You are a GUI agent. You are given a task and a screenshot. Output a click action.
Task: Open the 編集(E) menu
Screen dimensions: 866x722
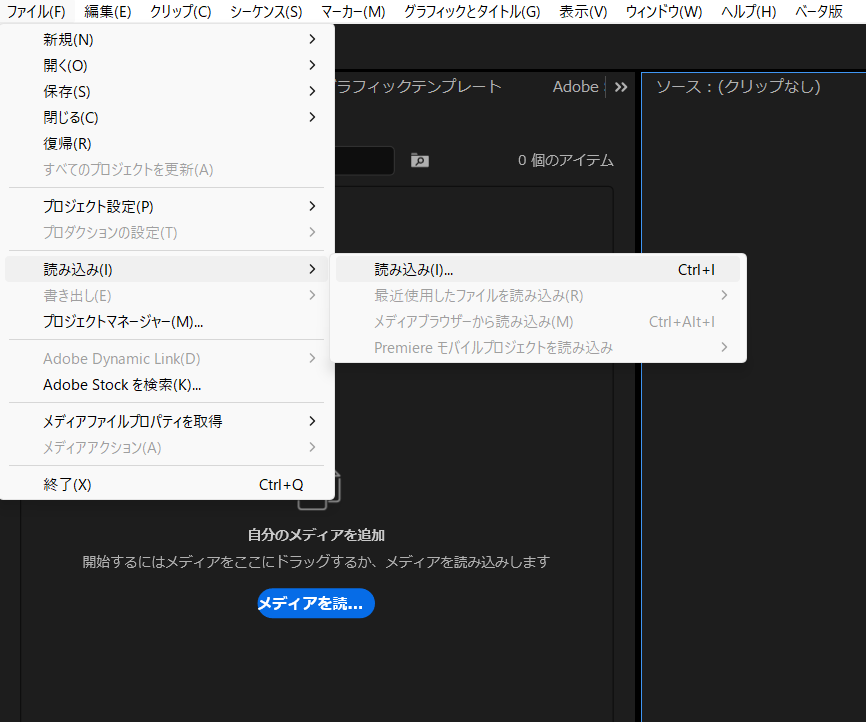108,12
